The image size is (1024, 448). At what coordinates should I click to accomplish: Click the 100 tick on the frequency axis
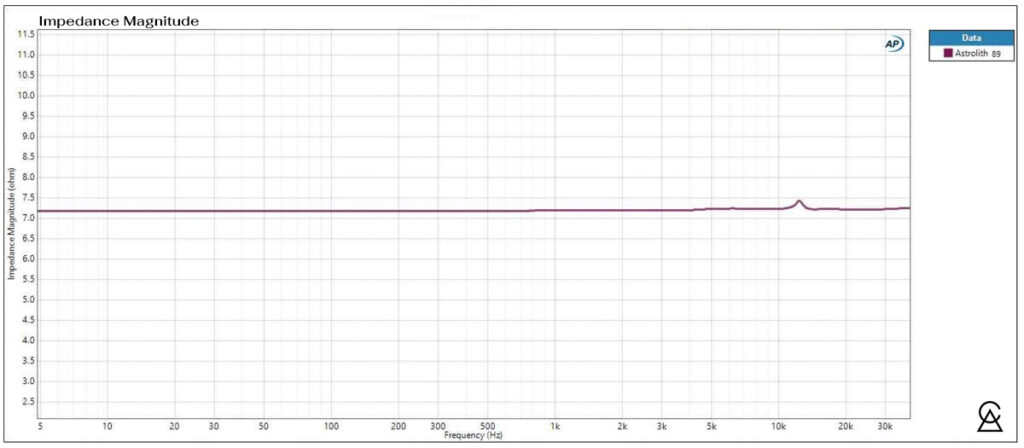331,426
